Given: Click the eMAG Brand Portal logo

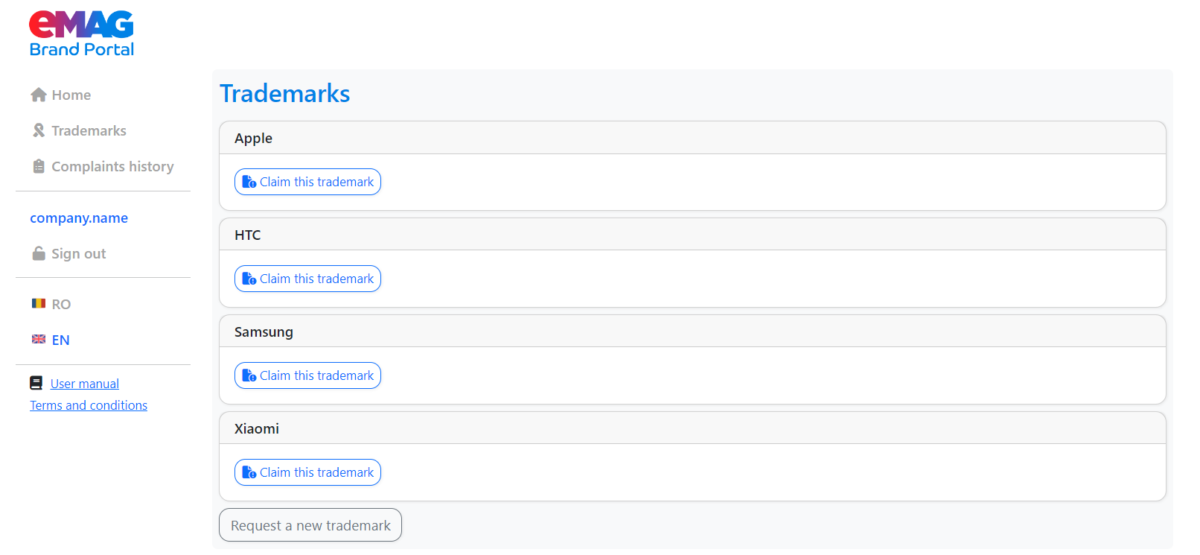Looking at the screenshot, I should tap(81, 33).
